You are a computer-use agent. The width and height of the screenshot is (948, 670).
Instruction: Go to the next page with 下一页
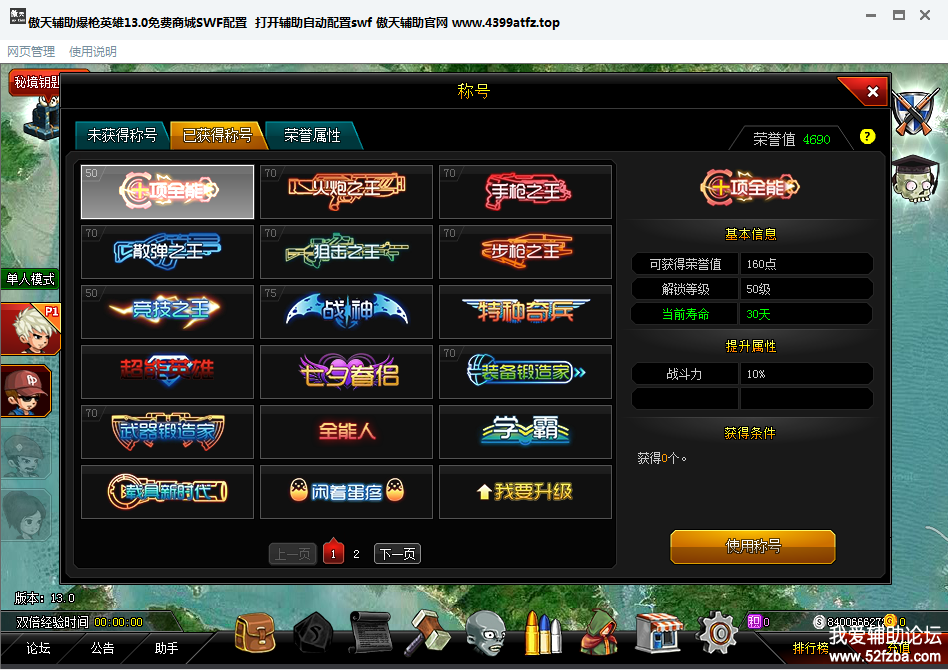pyautogui.click(x=397, y=553)
